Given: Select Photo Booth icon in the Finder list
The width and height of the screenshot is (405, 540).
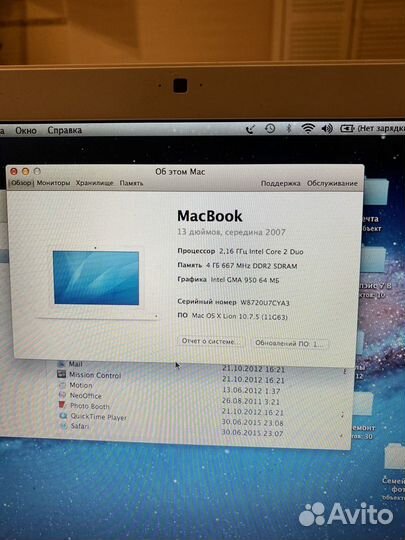Looking at the screenshot, I should [x=62, y=405].
